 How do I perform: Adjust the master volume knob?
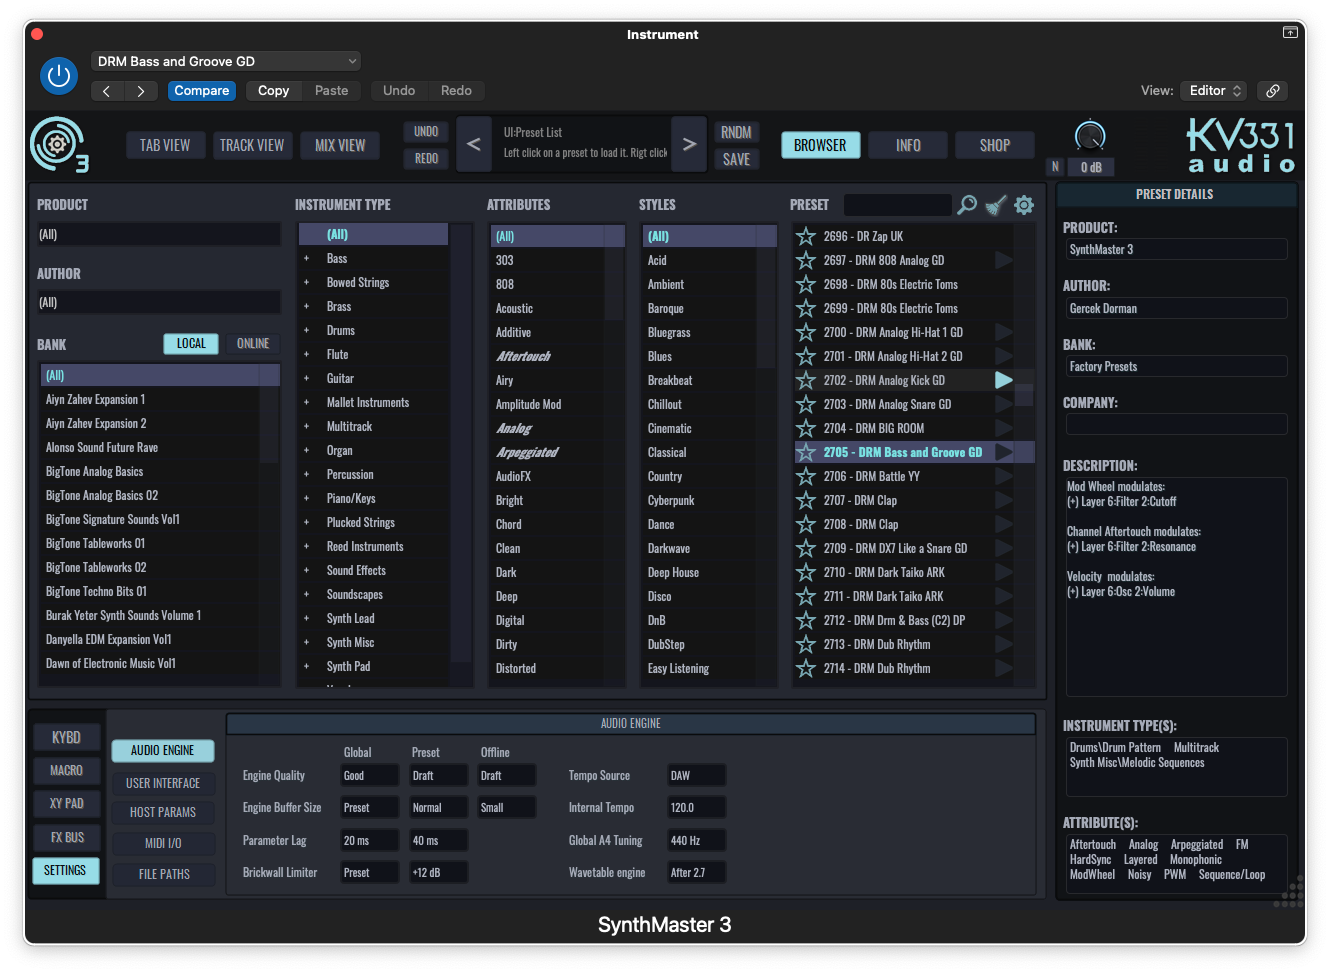tap(1090, 136)
